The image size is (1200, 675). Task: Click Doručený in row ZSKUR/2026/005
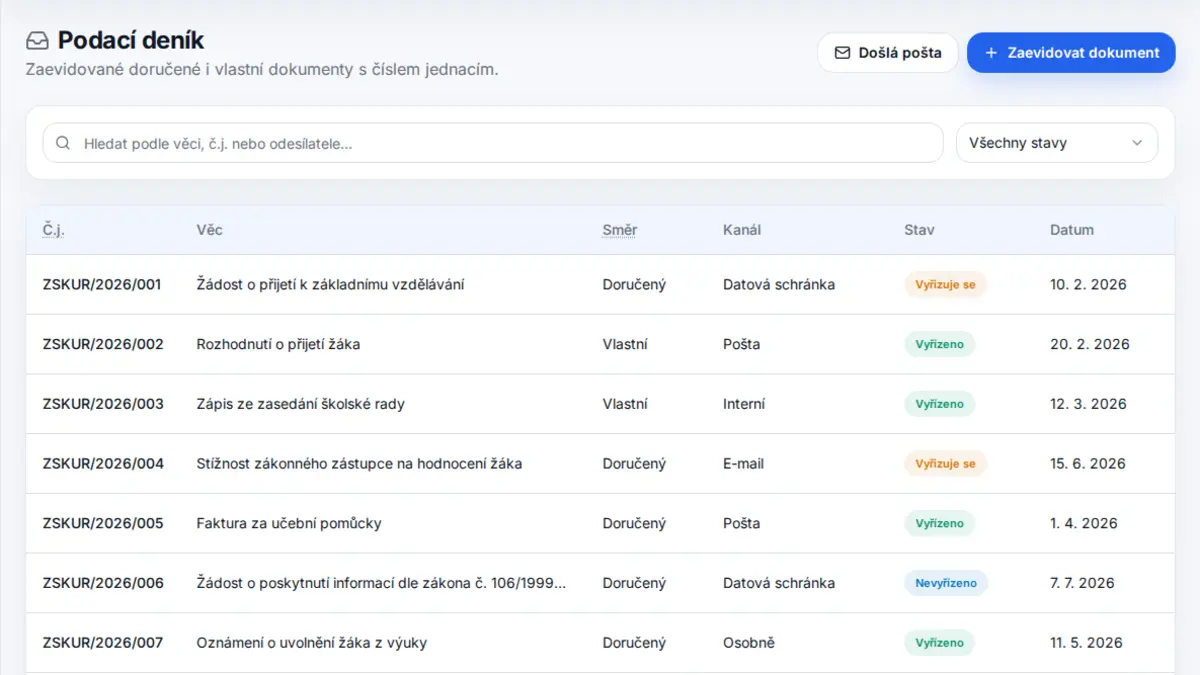point(634,523)
